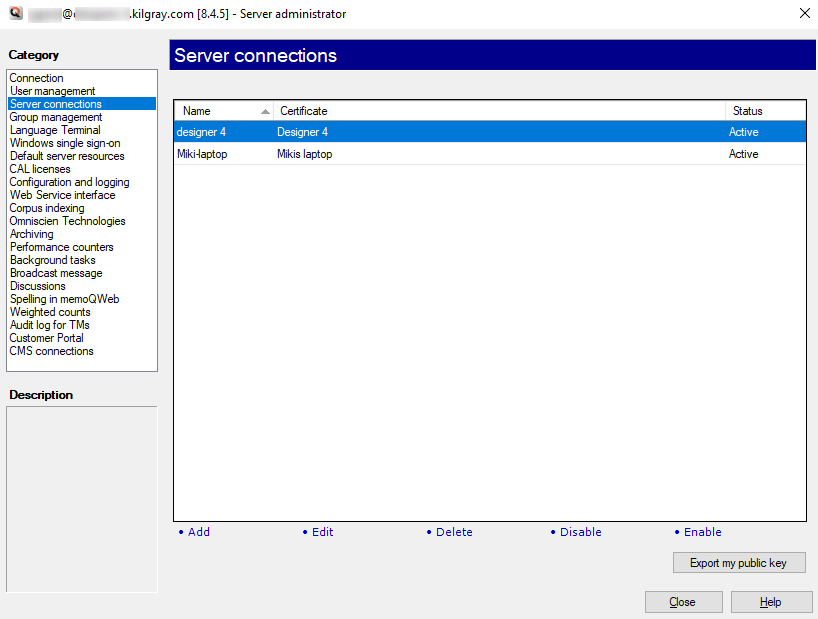View the Corpus indexing options
Screen dimensions: 818x619
(x=45, y=207)
